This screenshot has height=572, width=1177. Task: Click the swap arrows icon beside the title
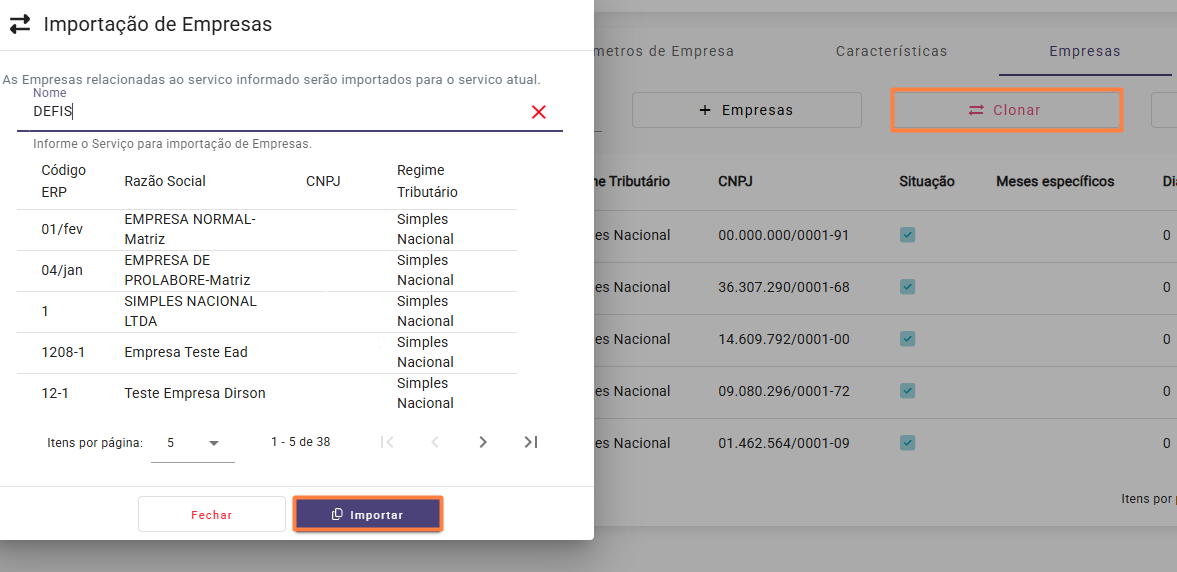tap(20, 24)
